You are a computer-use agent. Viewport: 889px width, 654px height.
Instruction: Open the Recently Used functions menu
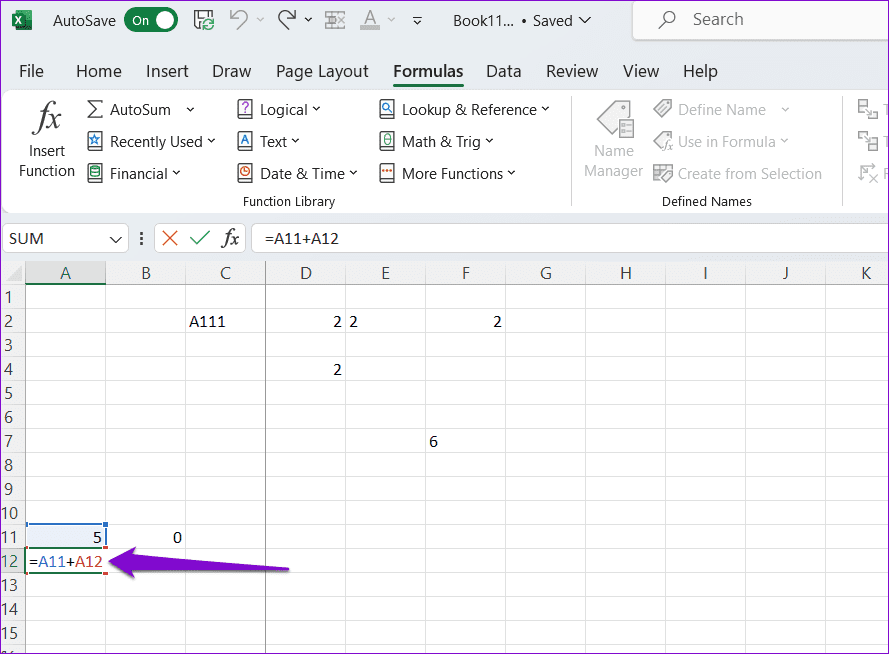tap(151, 142)
